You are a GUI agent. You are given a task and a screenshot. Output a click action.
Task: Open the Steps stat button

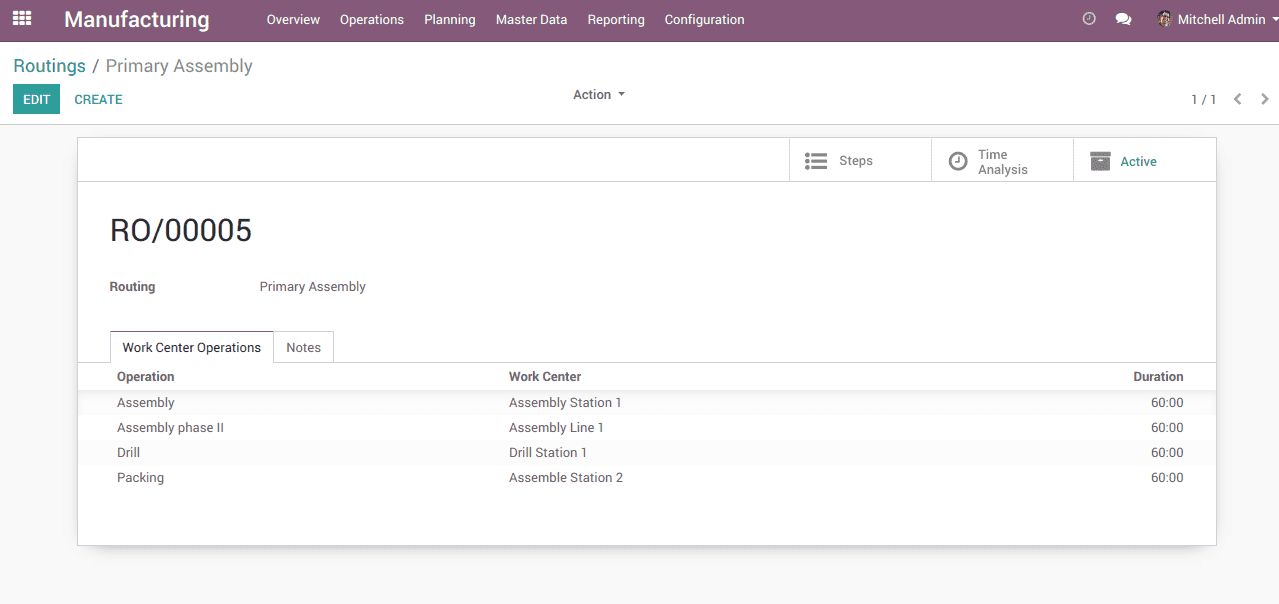[x=860, y=161]
